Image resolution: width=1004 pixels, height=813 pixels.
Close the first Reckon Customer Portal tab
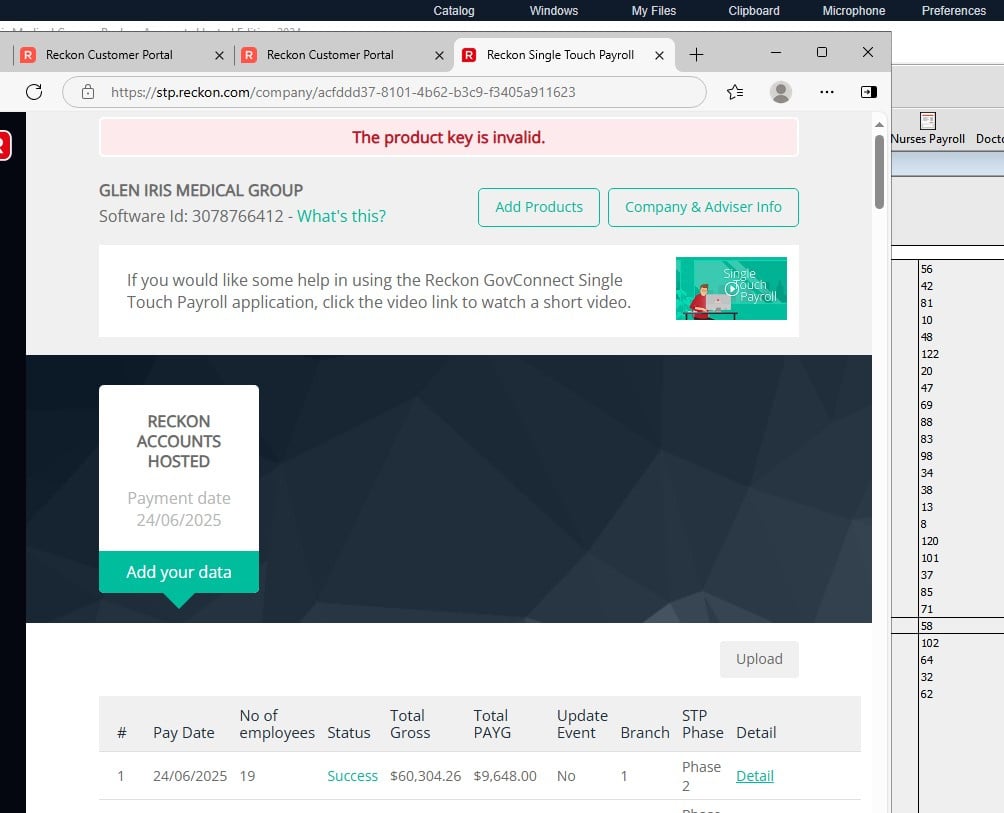pyautogui.click(x=219, y=56)
